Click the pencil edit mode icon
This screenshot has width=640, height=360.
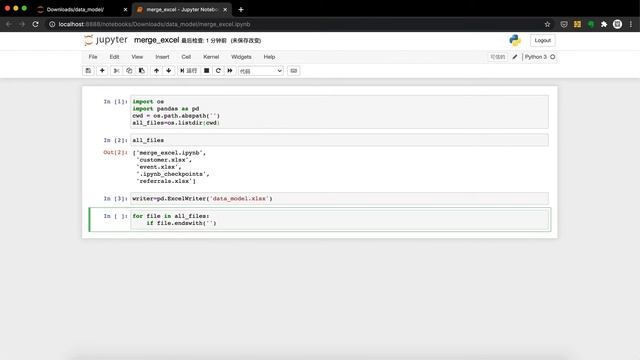pos(515,57)
